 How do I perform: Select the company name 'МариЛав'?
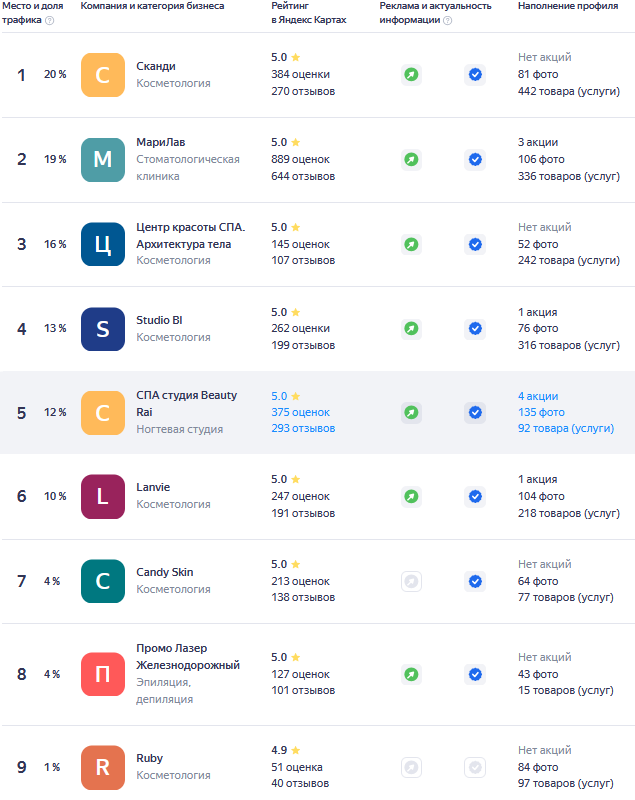161,142
